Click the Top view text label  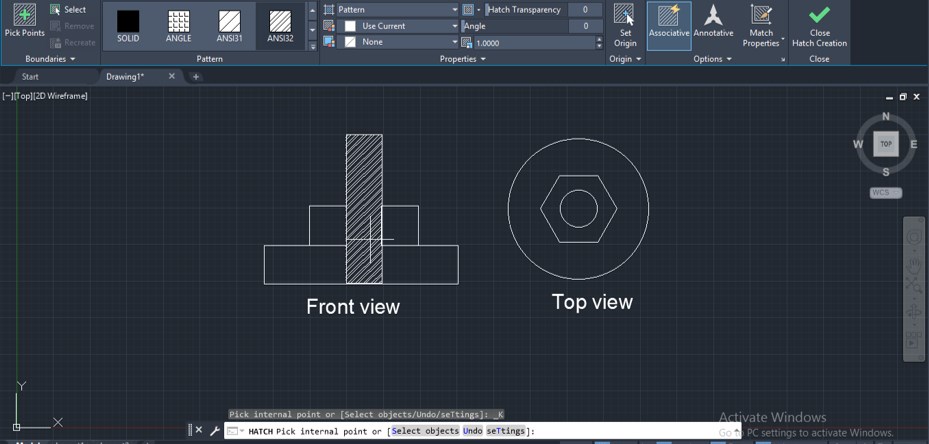[x=592, y=302]
